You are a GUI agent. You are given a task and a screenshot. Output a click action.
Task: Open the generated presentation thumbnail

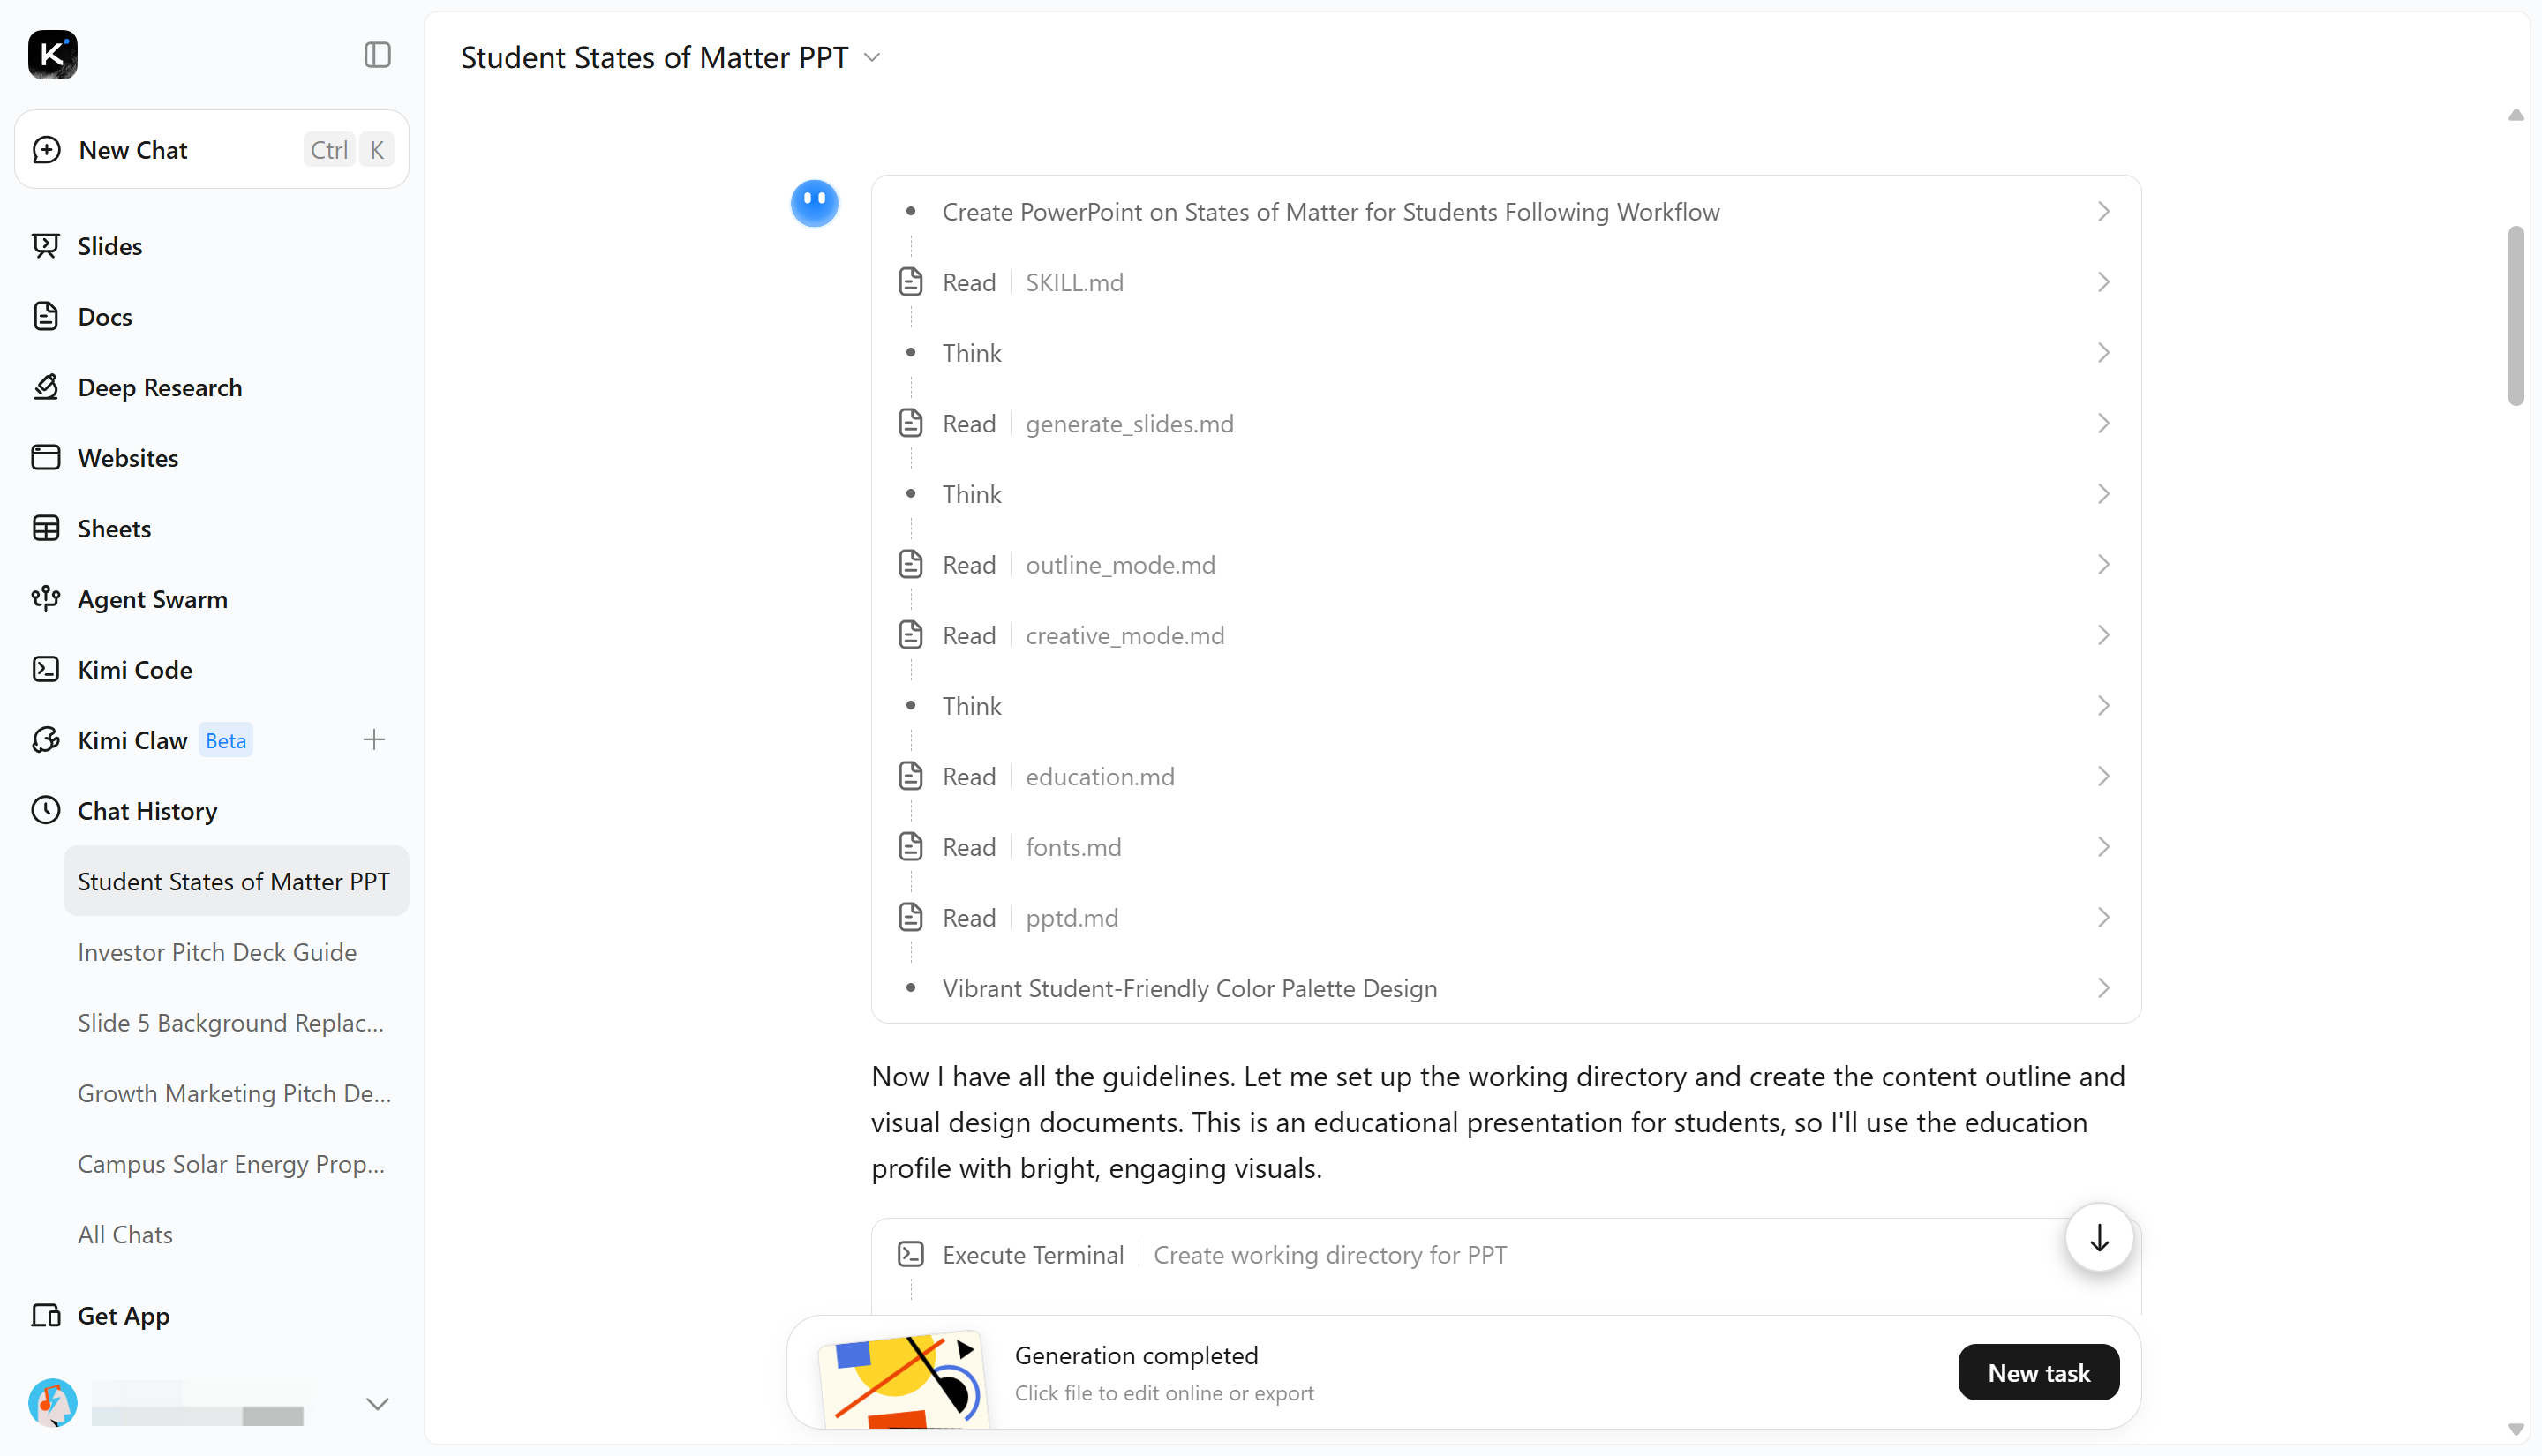pos(903,1378)
